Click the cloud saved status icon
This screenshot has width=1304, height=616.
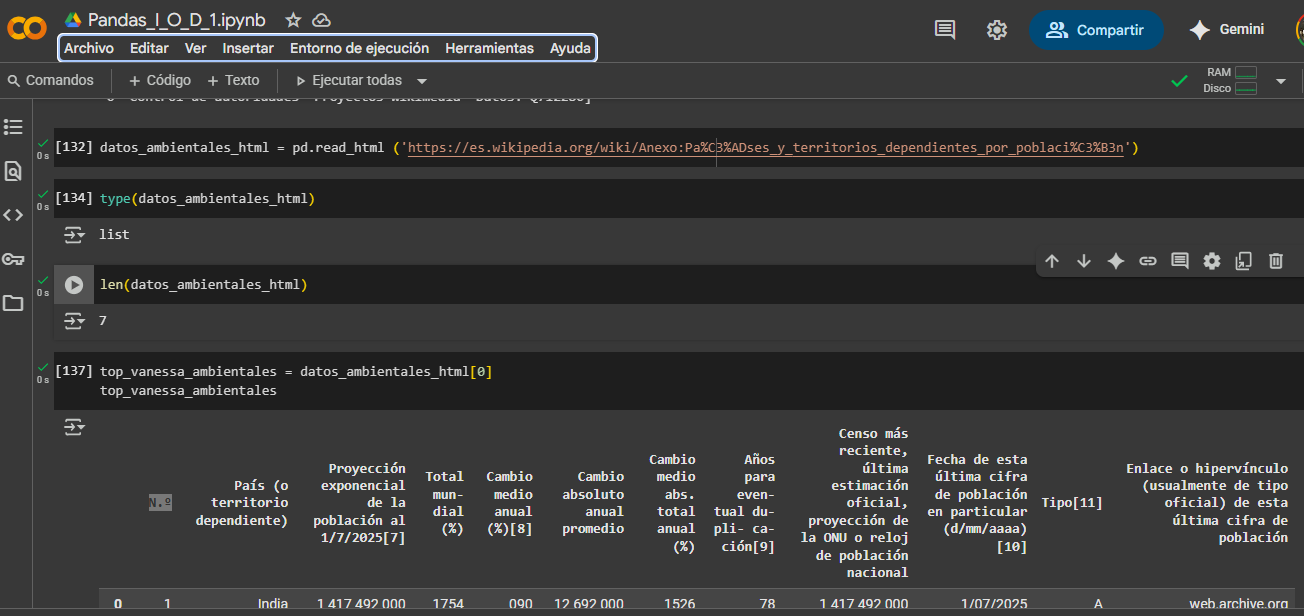(321, 20)
